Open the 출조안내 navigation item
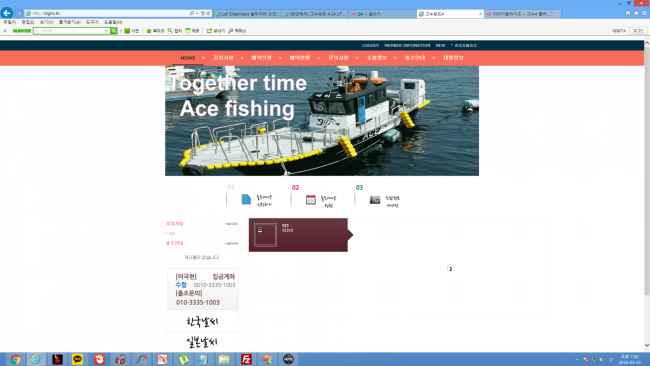Image resolution: width=650 pixels, height=366 pixels. pos(415,58)
